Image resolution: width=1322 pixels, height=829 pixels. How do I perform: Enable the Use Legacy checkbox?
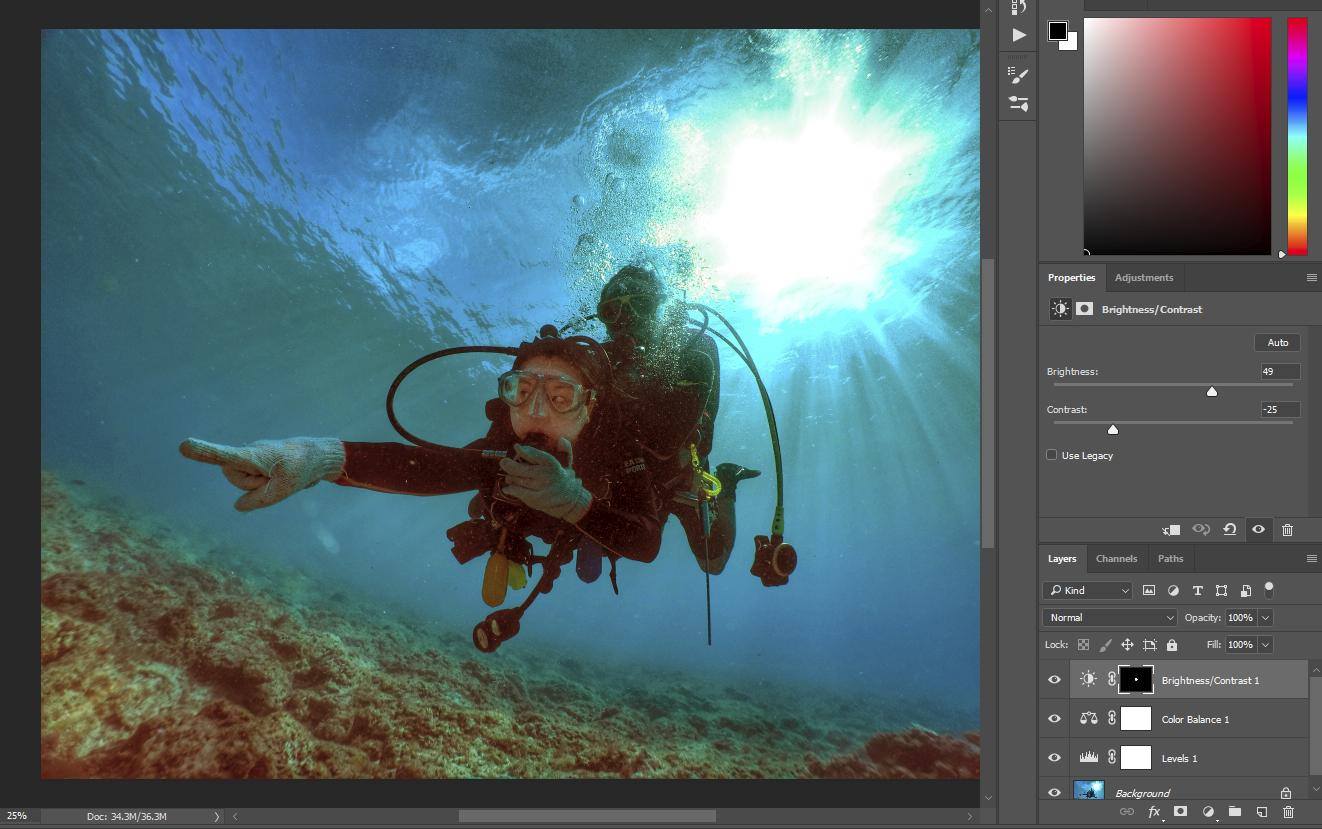tap(1051, 455)
